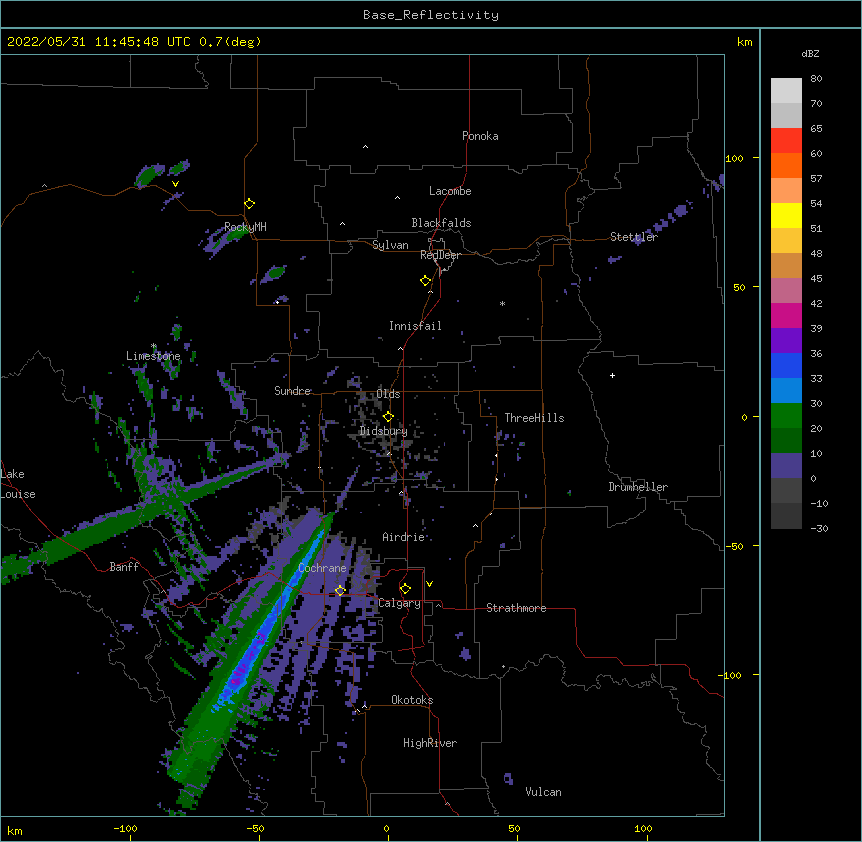
Task: Click the white asterisk marker east of RedDeer
Action: [502, 303]
